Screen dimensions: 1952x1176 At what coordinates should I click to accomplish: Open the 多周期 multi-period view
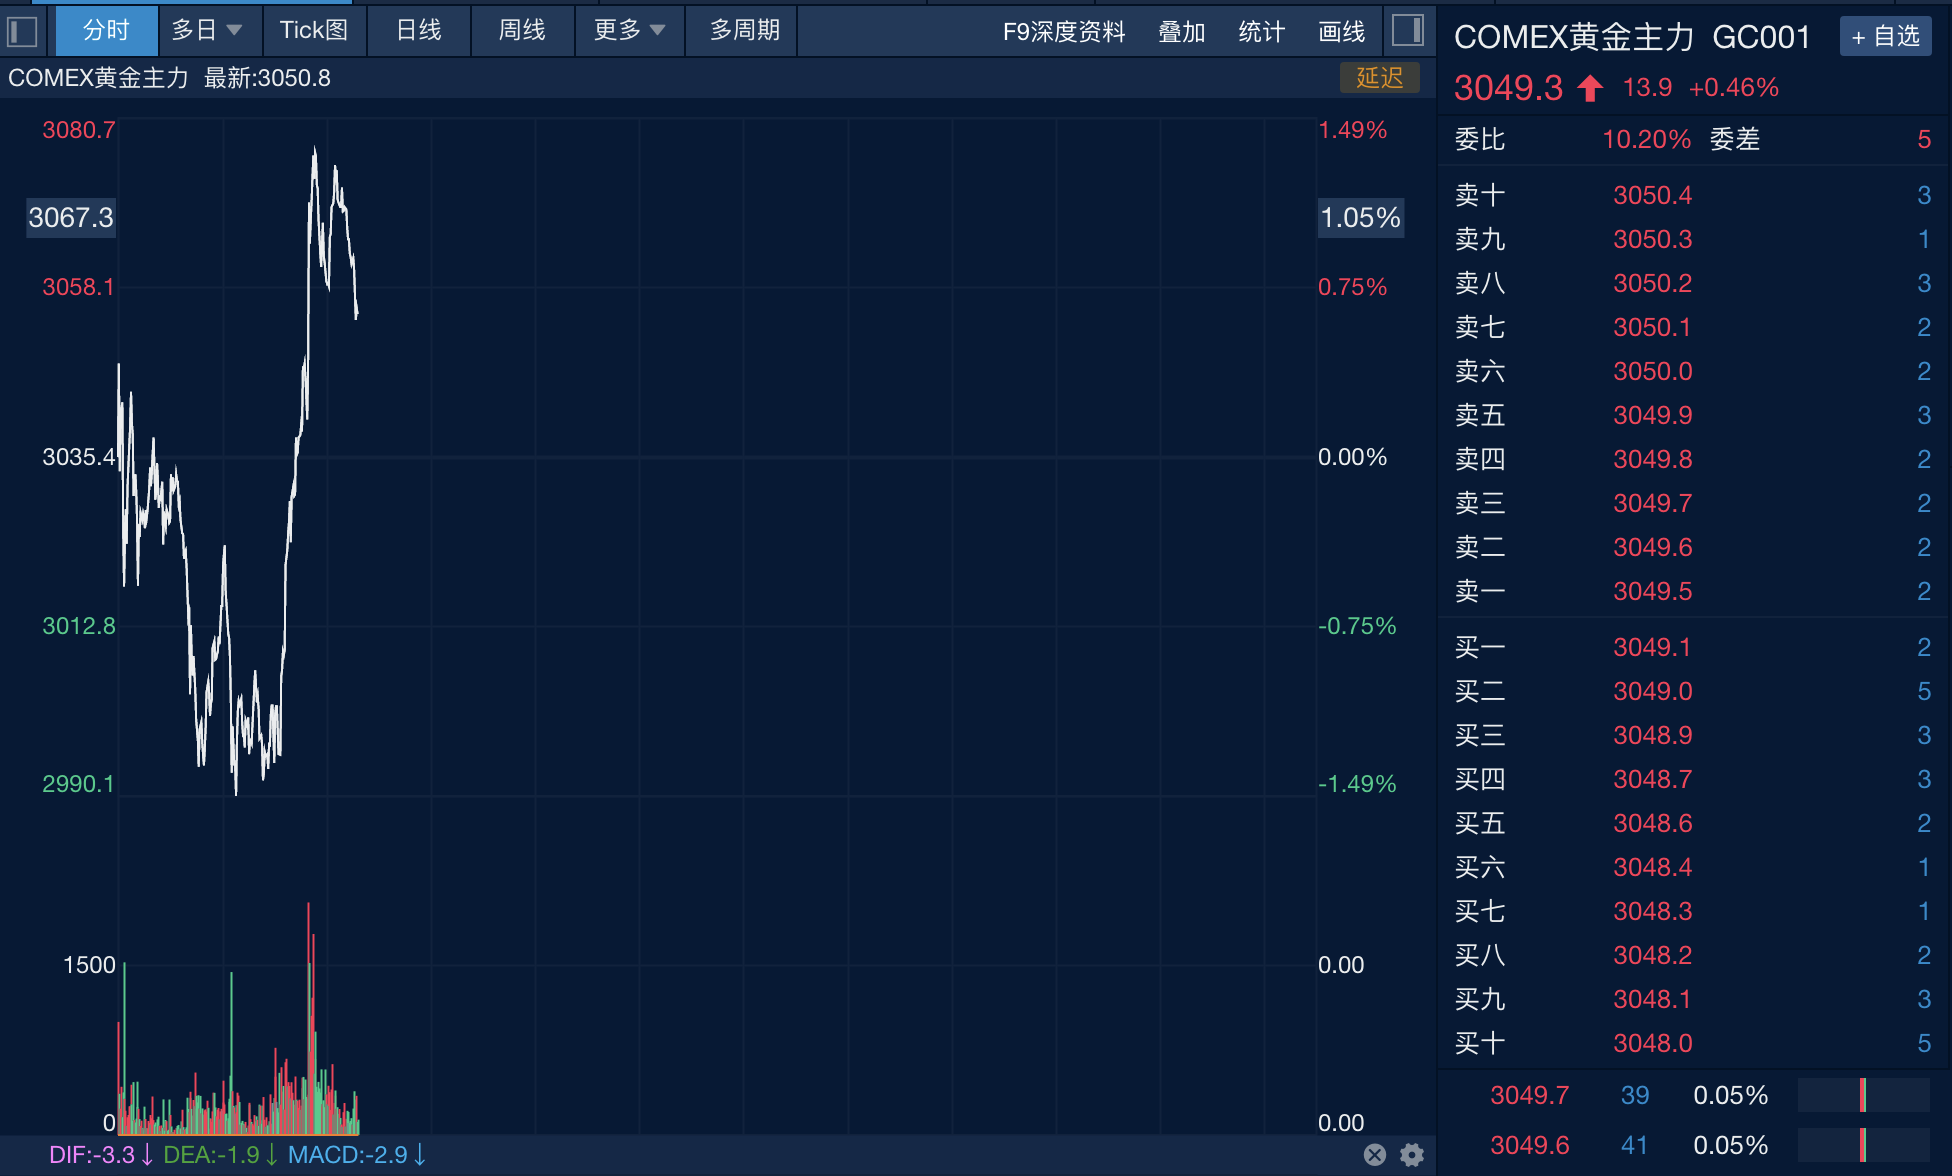click(745, 30)
